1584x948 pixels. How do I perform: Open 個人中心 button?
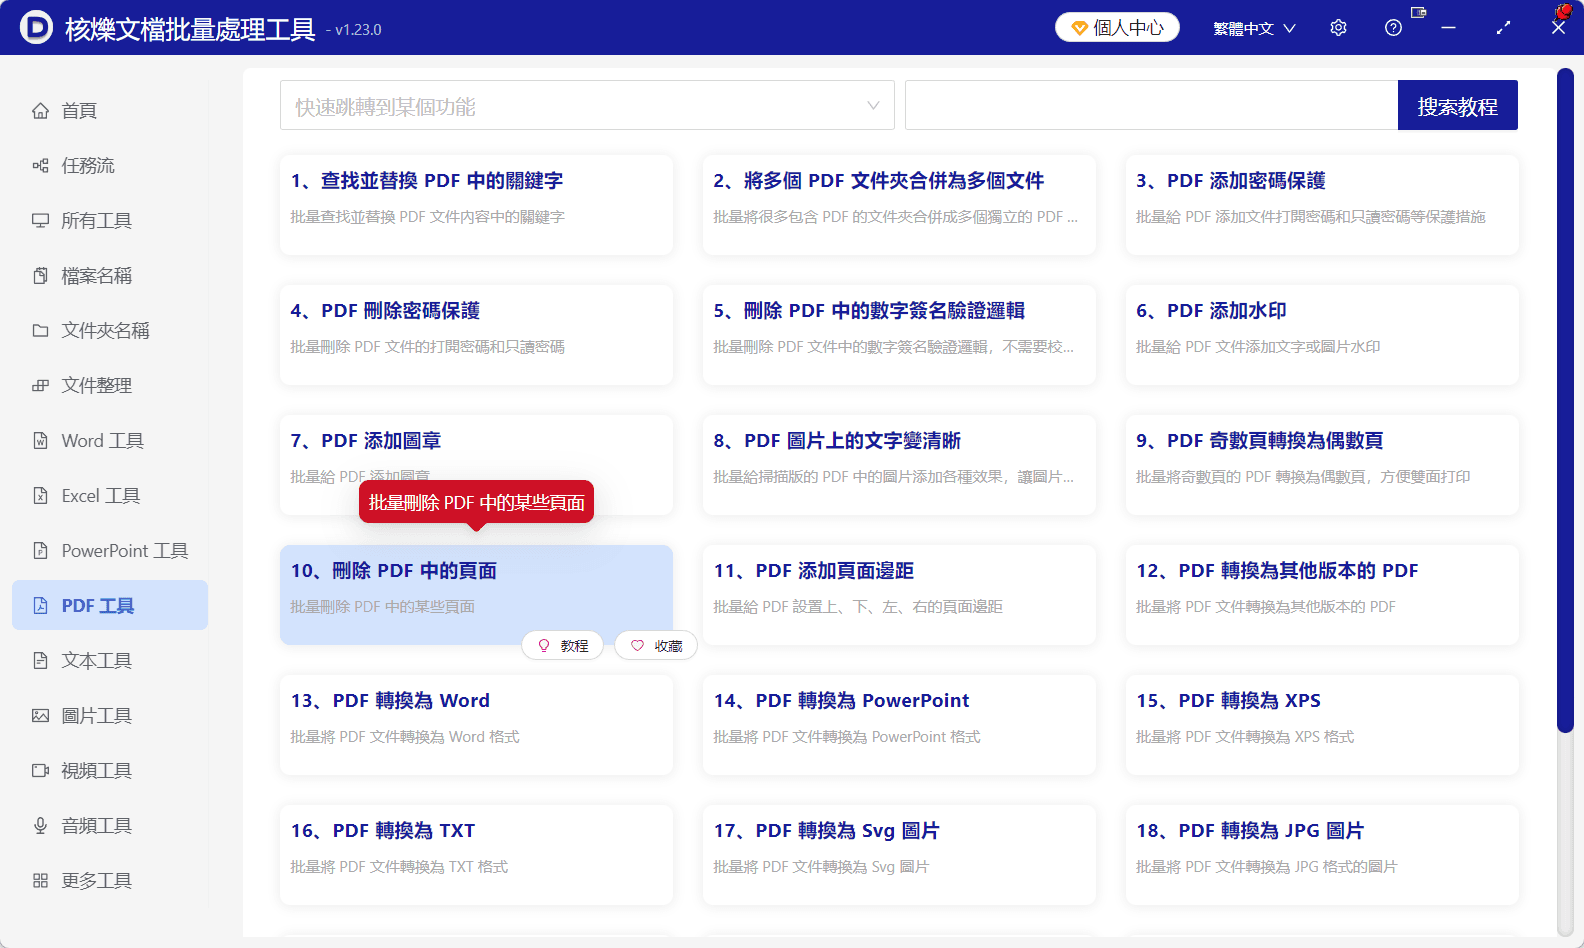[1117, 28]
